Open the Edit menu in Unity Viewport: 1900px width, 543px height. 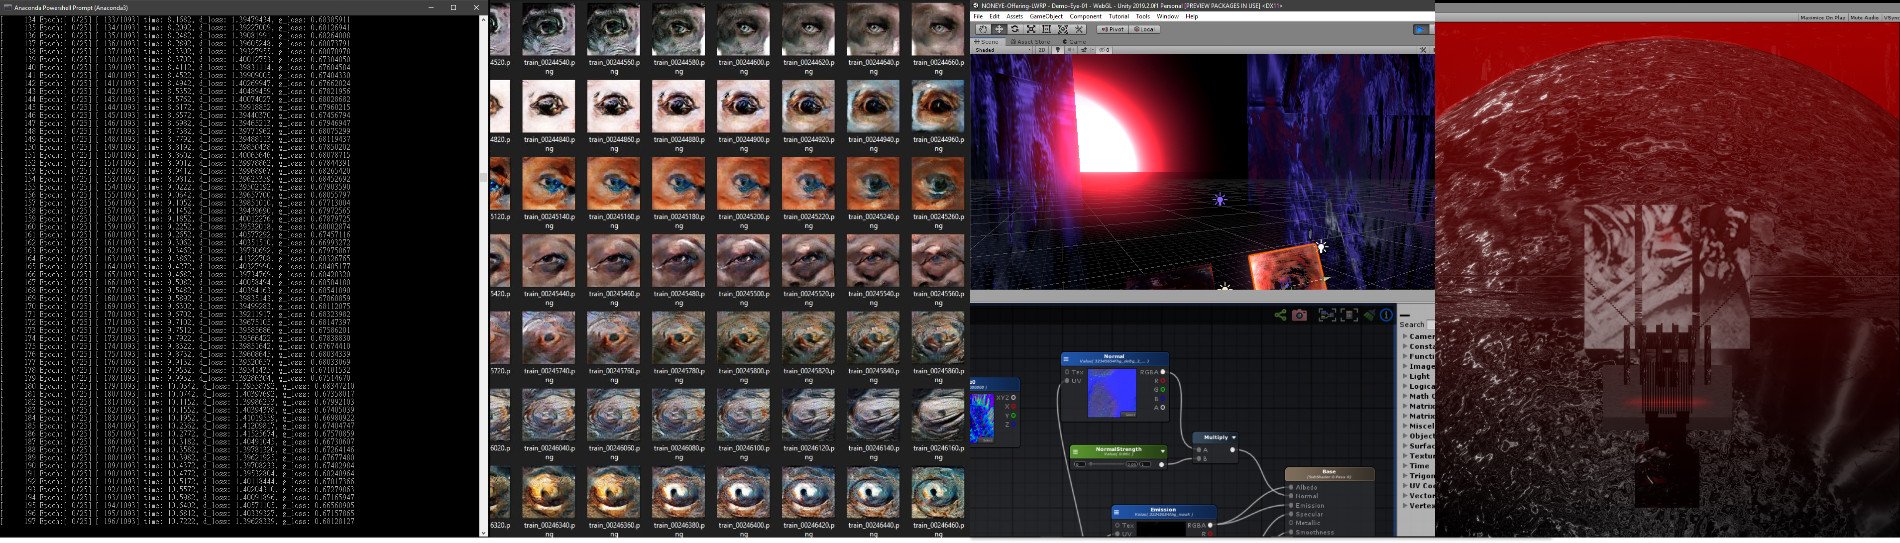click(x=994, y=16)
